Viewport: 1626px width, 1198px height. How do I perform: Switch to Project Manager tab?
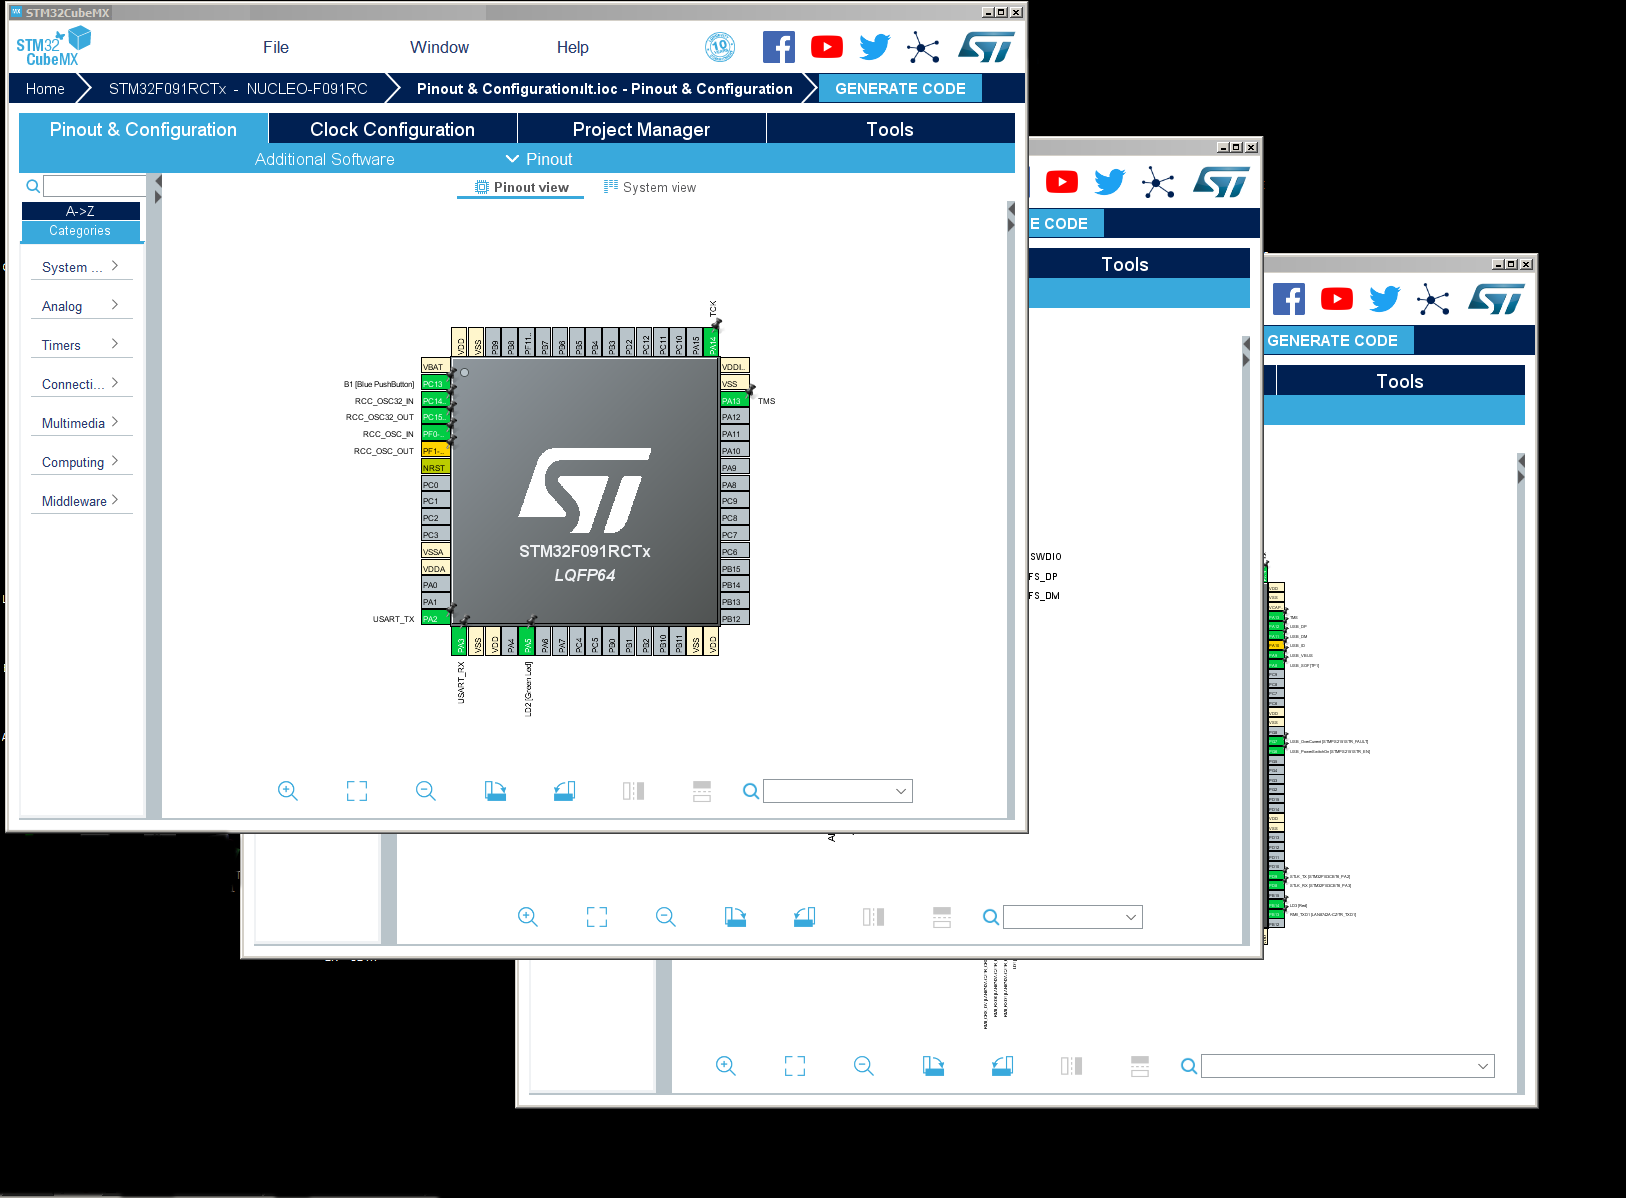point(641,129)
